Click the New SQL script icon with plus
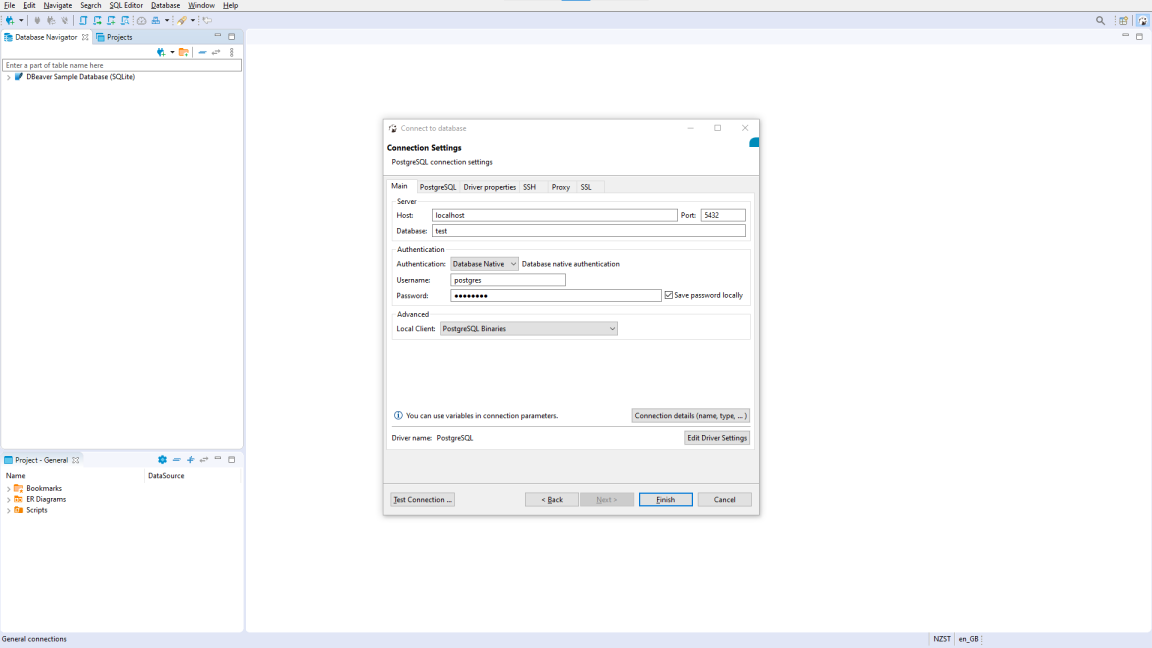Image resolution: width=1152 pixels, height=648 pixels. pos(111,21)
